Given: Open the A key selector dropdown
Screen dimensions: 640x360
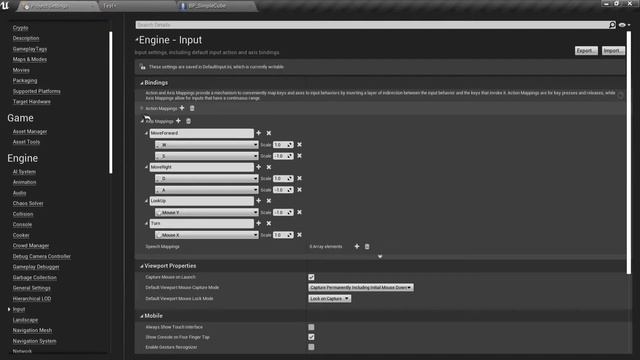Looking at the screenshot, I should tap(207, 190).
